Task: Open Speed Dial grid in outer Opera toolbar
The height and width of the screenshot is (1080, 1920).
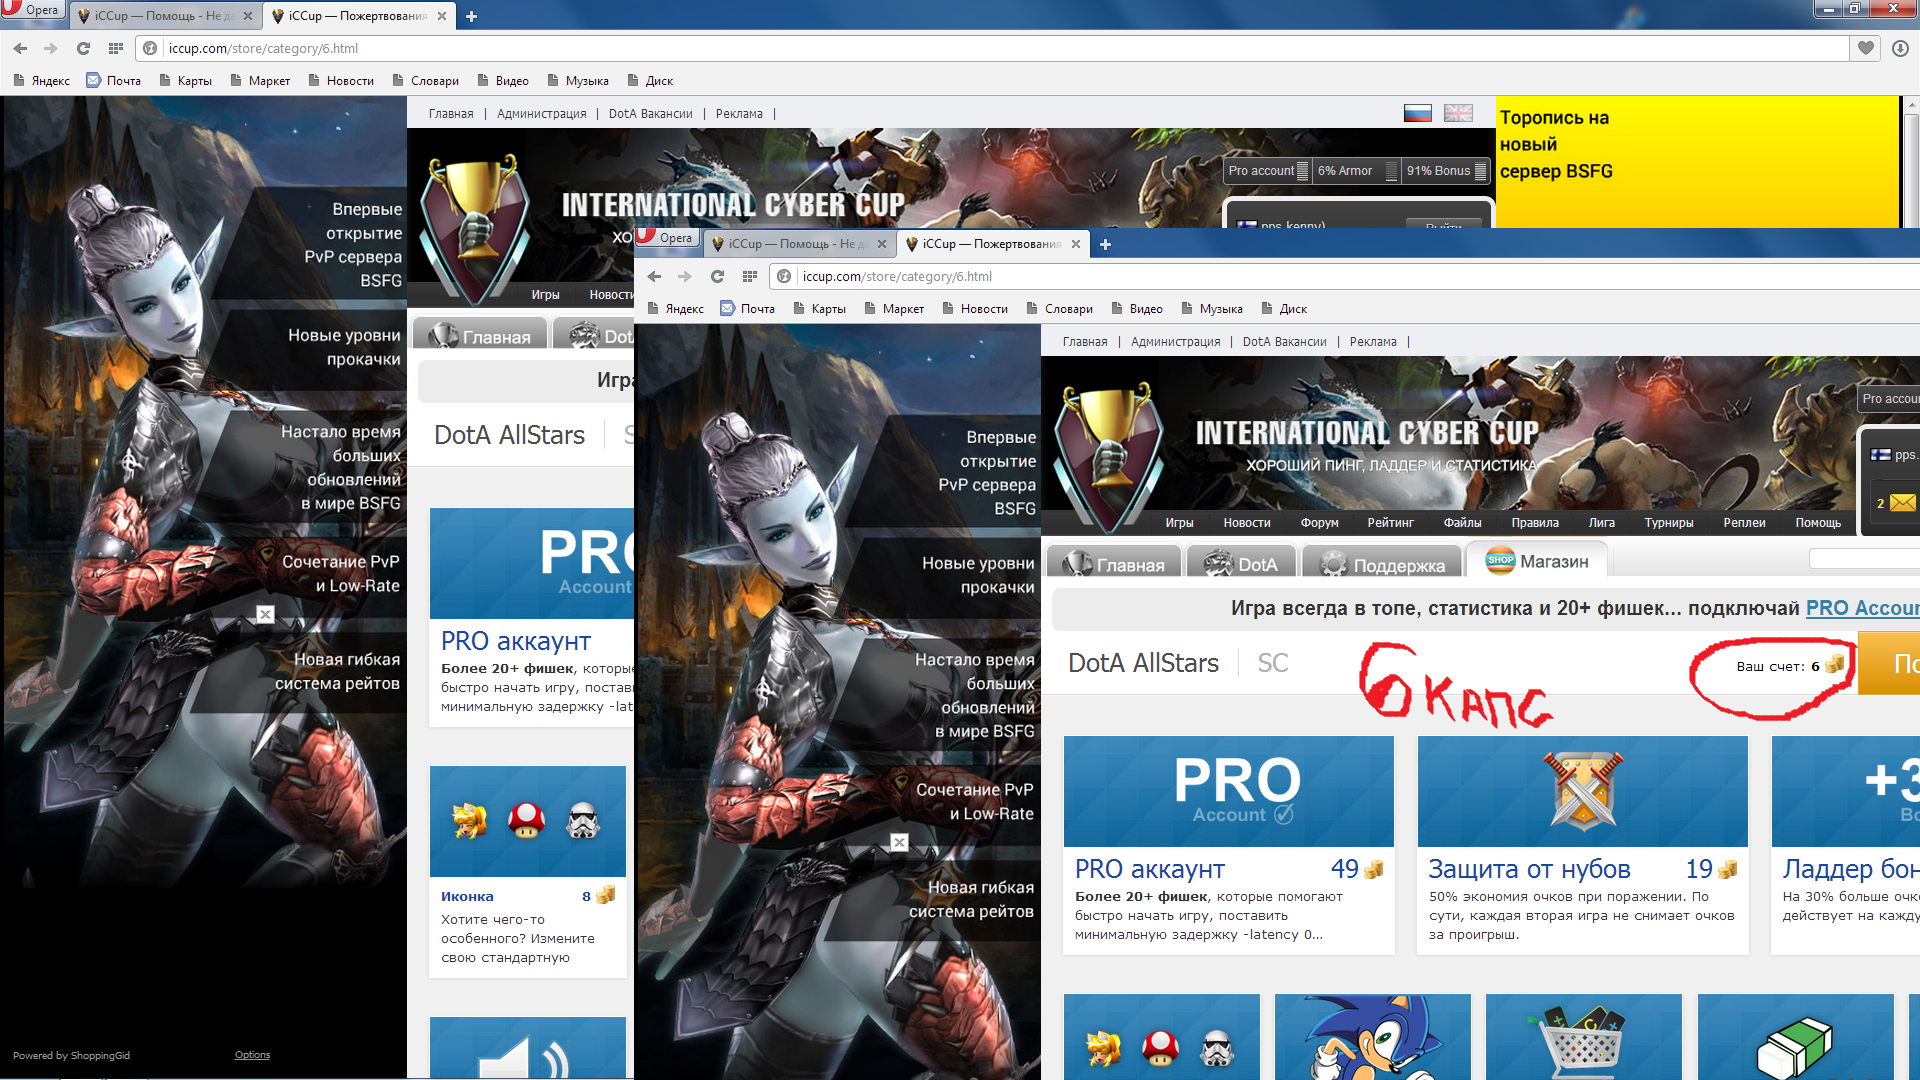Action: [x=116, y=48]
